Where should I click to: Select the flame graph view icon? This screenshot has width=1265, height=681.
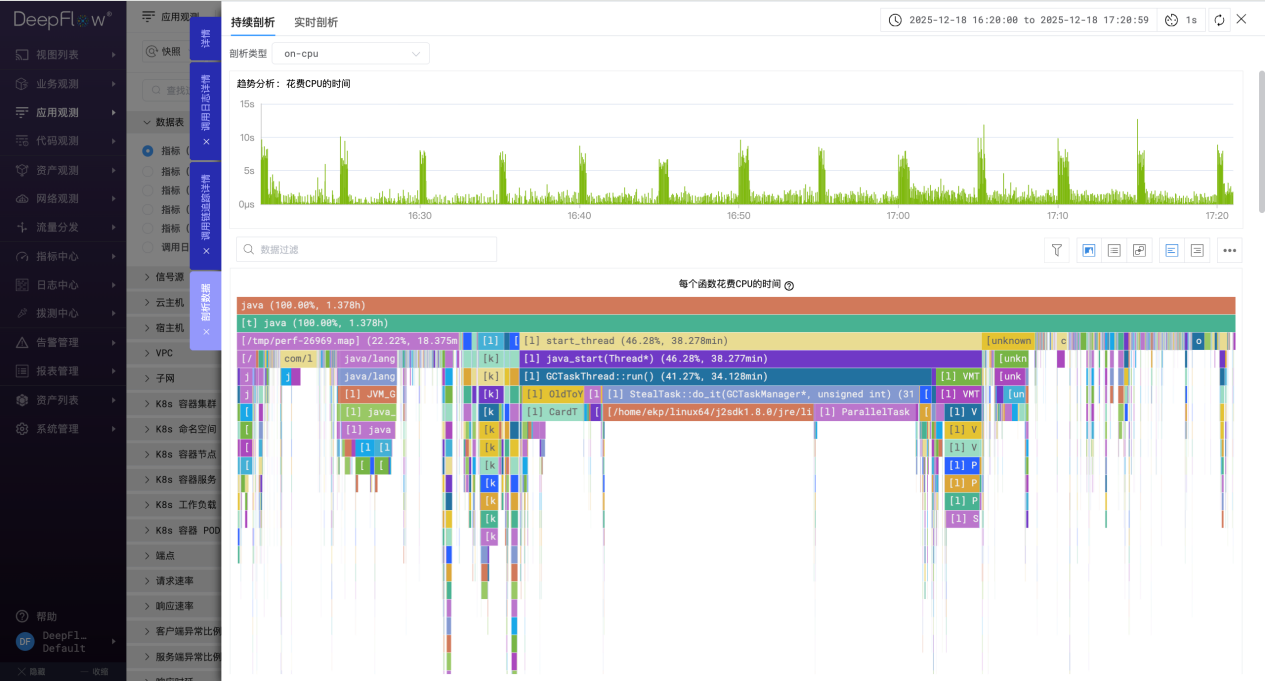pos(1089,250)
